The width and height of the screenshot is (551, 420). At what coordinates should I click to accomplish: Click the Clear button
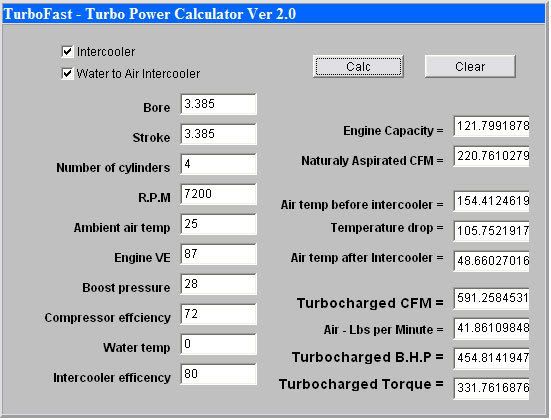pos(470,66)
